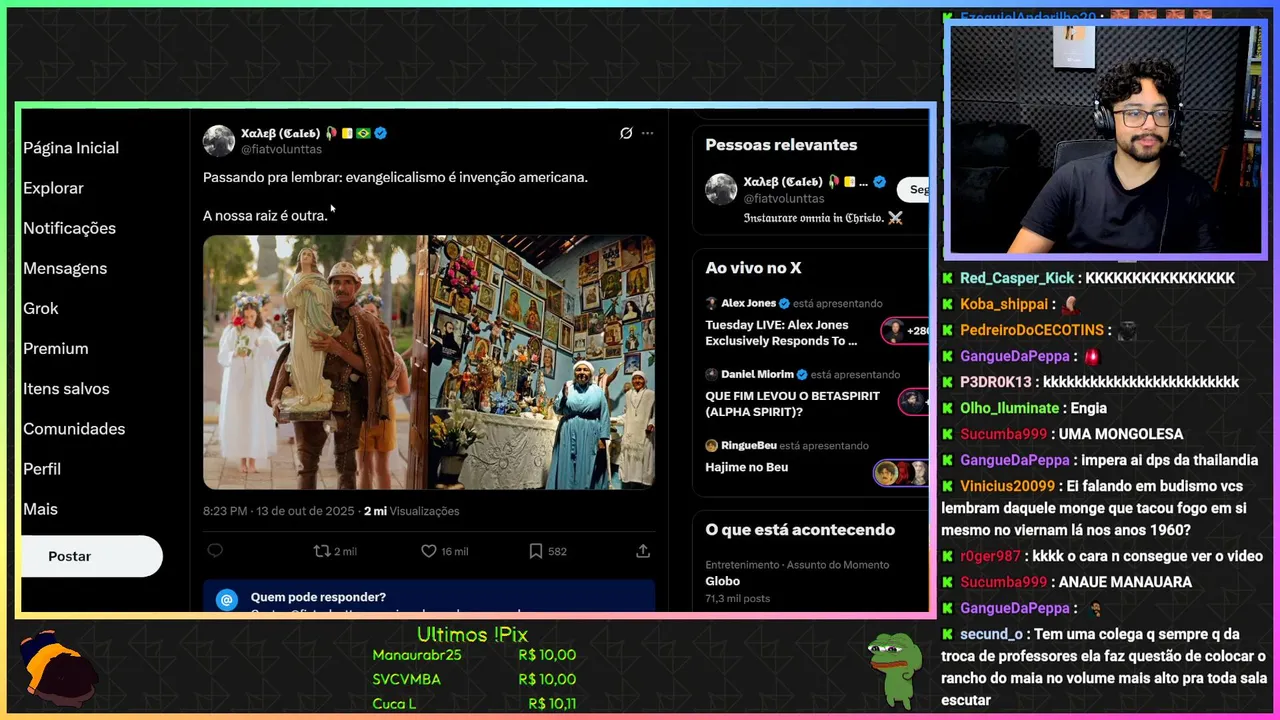Click 2 mi Visualizações count
This screenshot has height=720, width=1280.
point(412,511)
